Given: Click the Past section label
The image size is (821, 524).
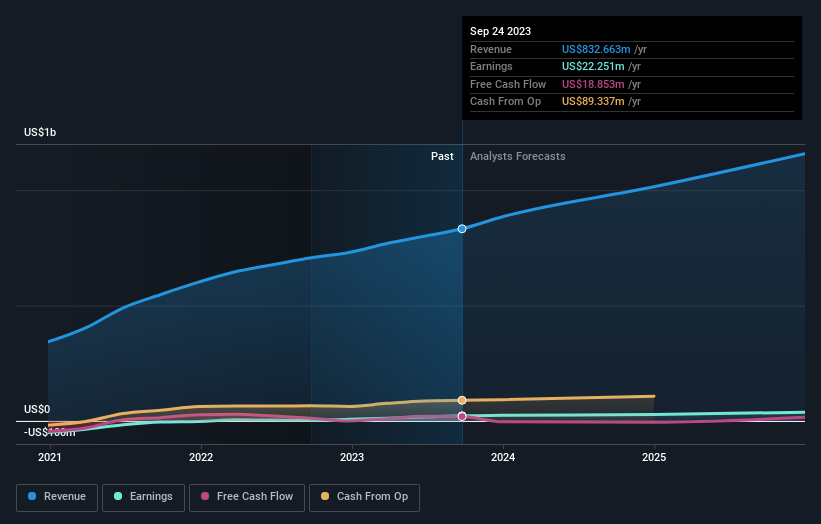Looking at the screenshot, I should pyautogui.click(x=442, y=157).
